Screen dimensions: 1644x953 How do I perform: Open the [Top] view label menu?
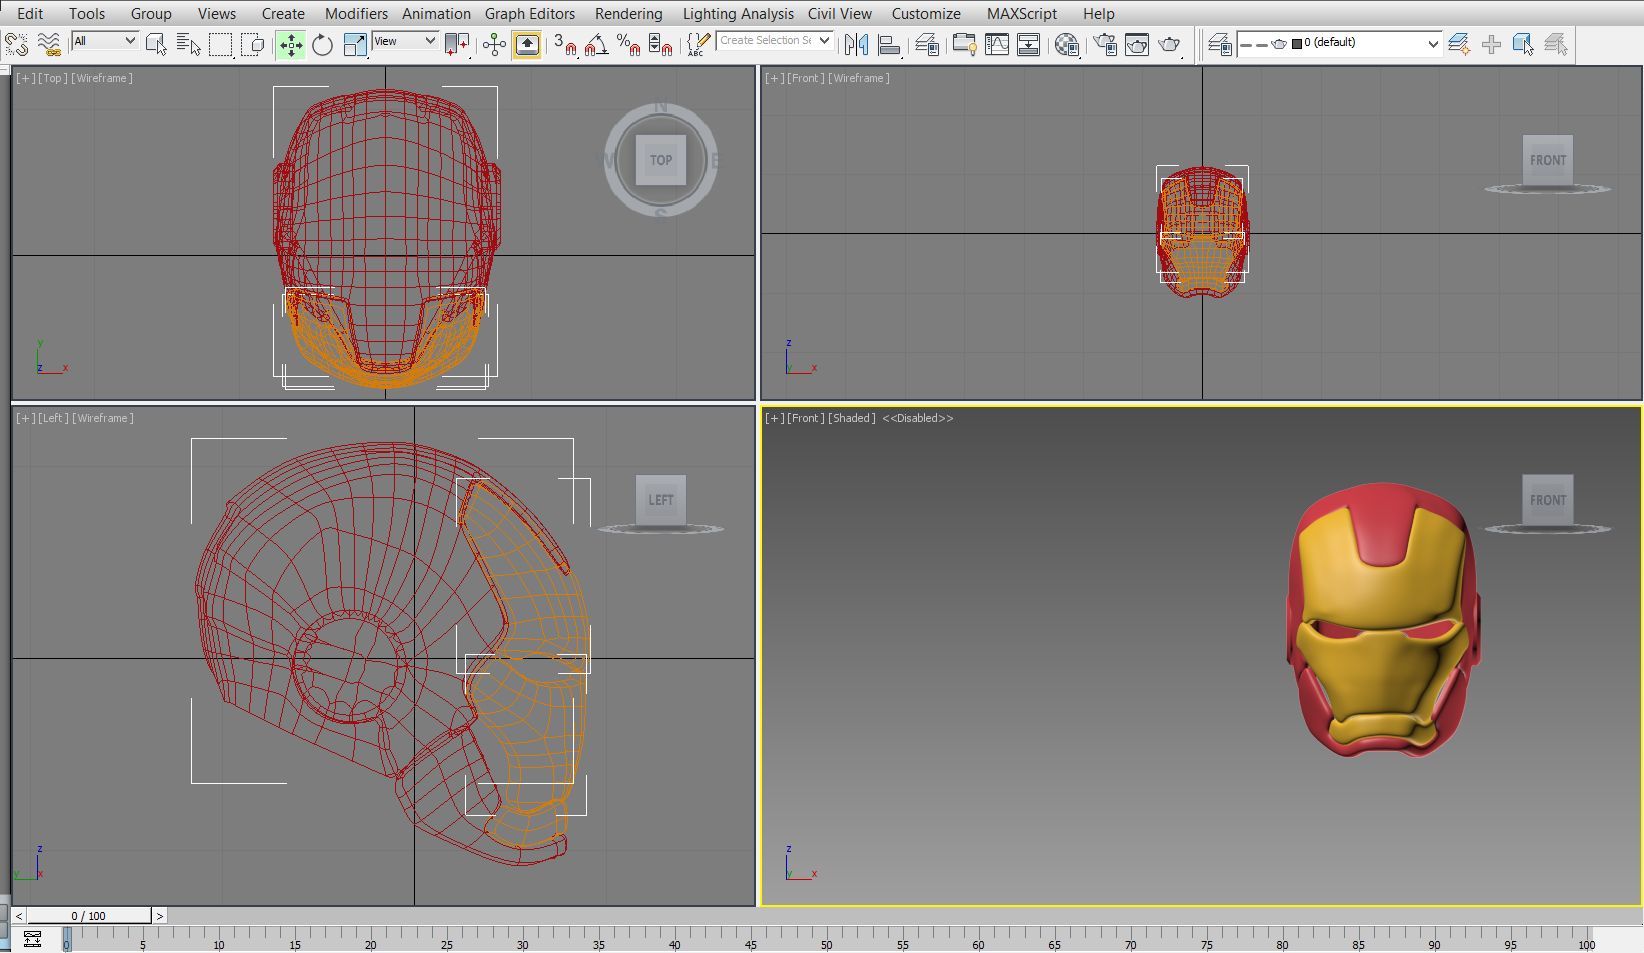(x=53, y=78)
